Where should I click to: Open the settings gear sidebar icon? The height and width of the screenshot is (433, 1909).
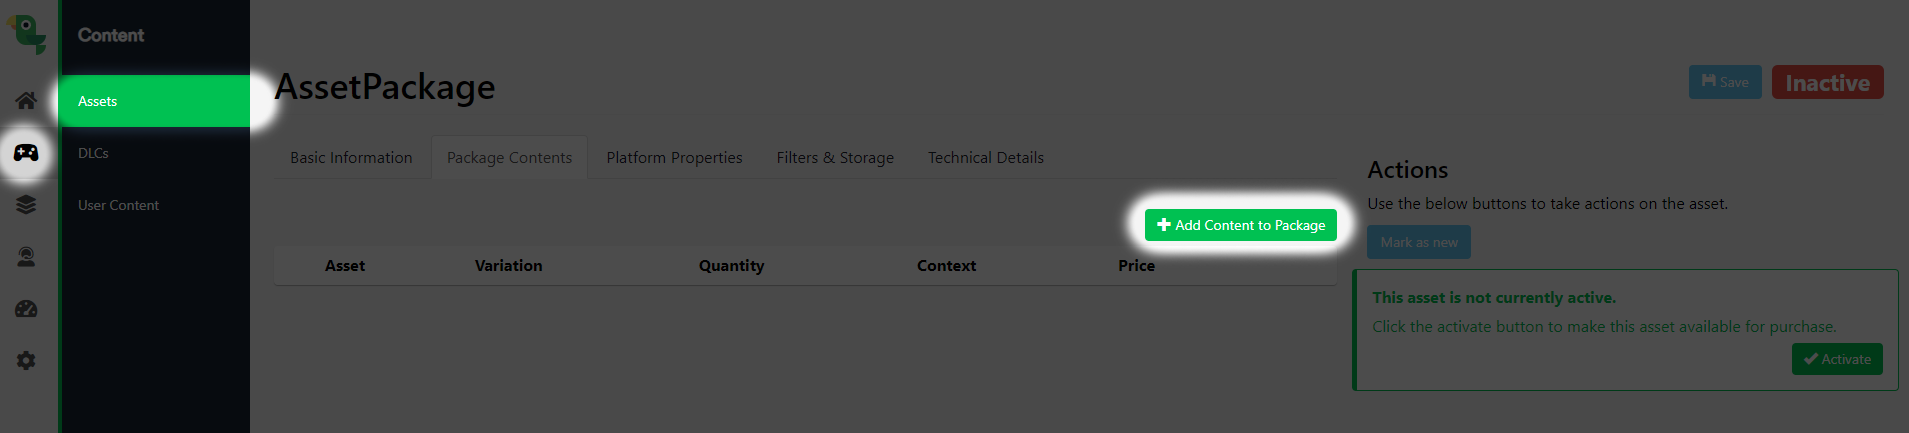pos(26,360)
